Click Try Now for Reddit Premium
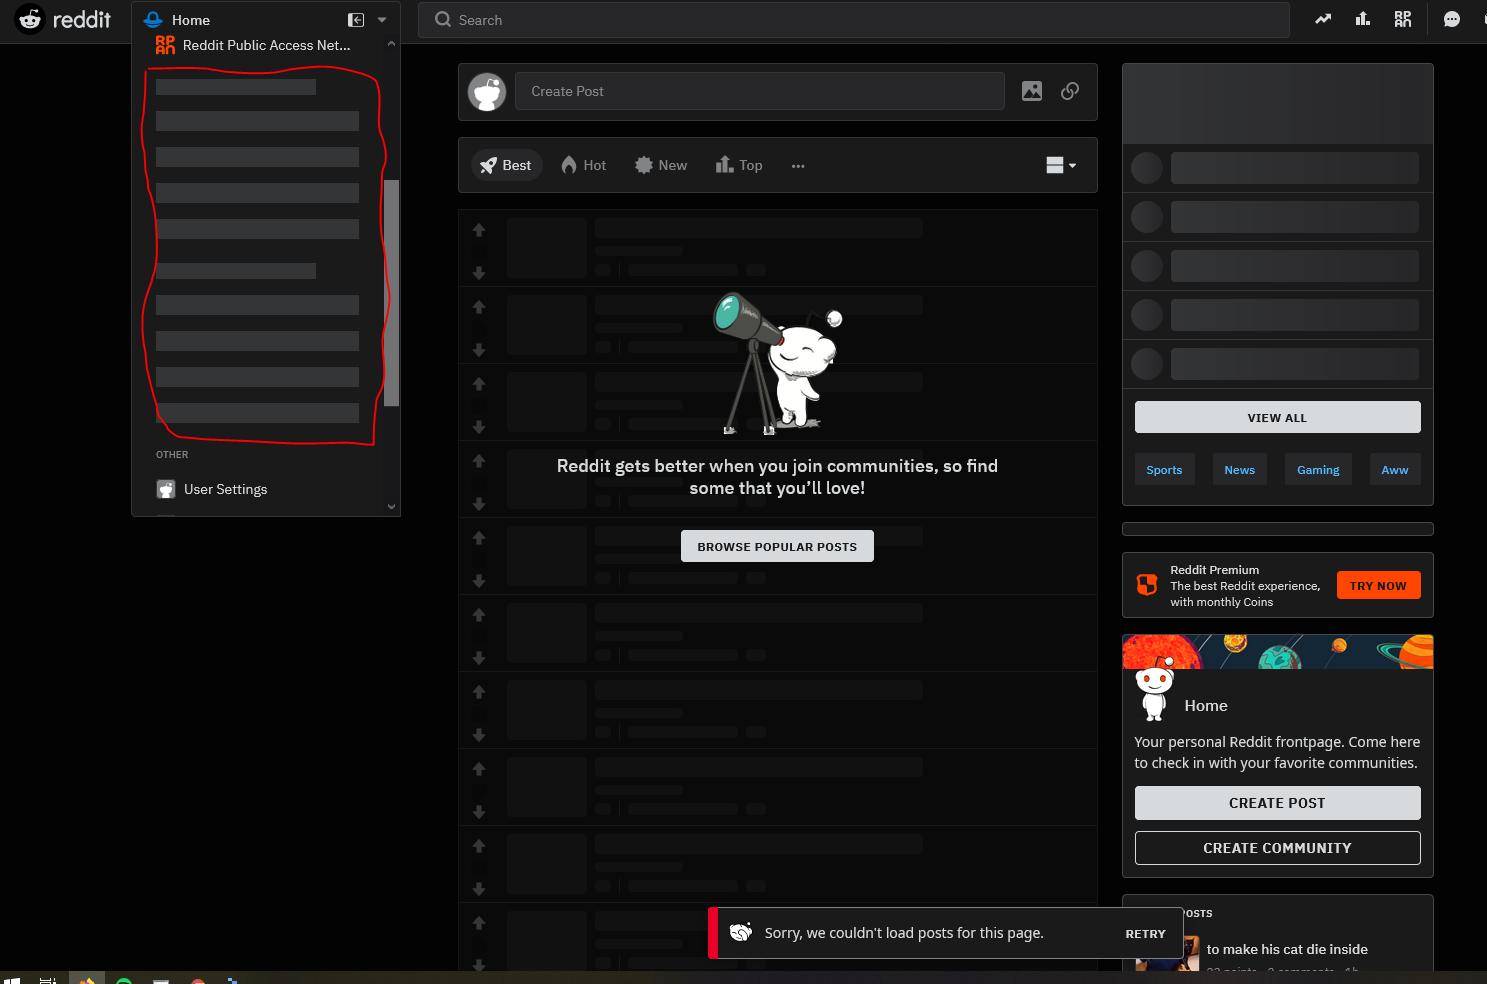This screenshot has width=1487, height=984. point(1378,585)
